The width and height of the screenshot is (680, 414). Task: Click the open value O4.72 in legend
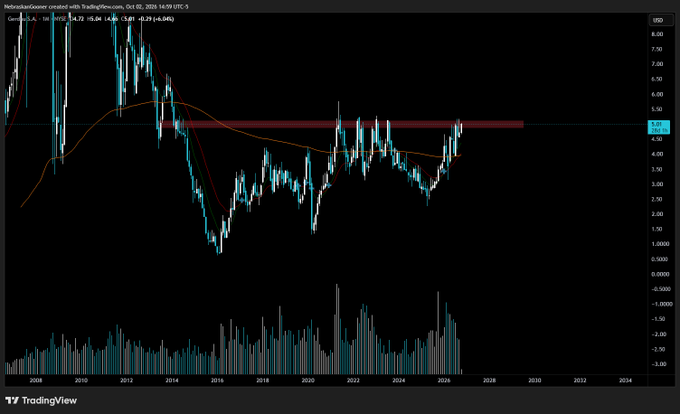tap(77, 19)
